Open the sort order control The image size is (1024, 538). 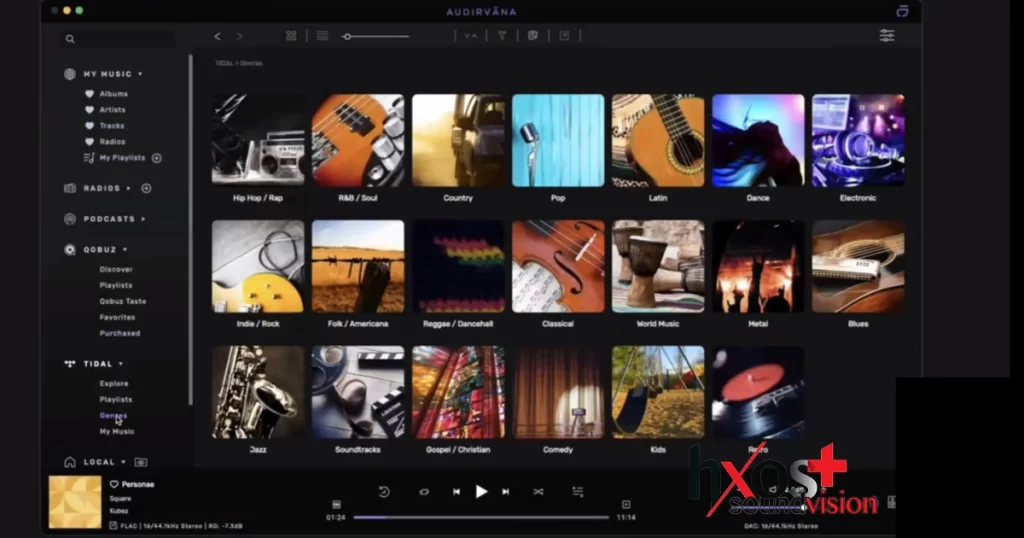click(471, 36)
